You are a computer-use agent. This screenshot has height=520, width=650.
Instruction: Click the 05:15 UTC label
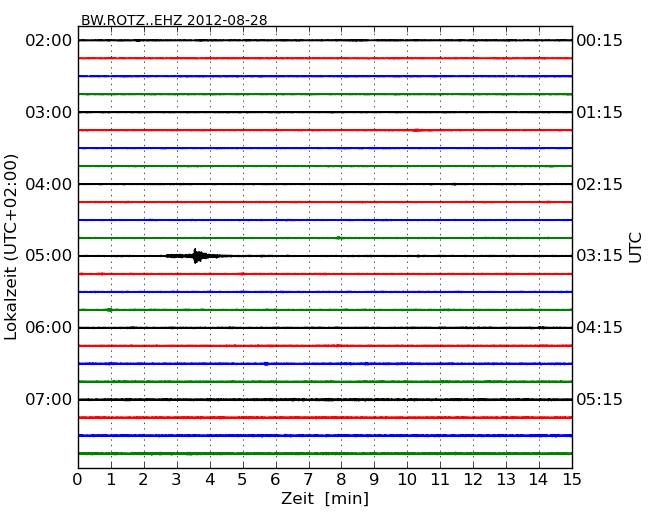(599, 399)
